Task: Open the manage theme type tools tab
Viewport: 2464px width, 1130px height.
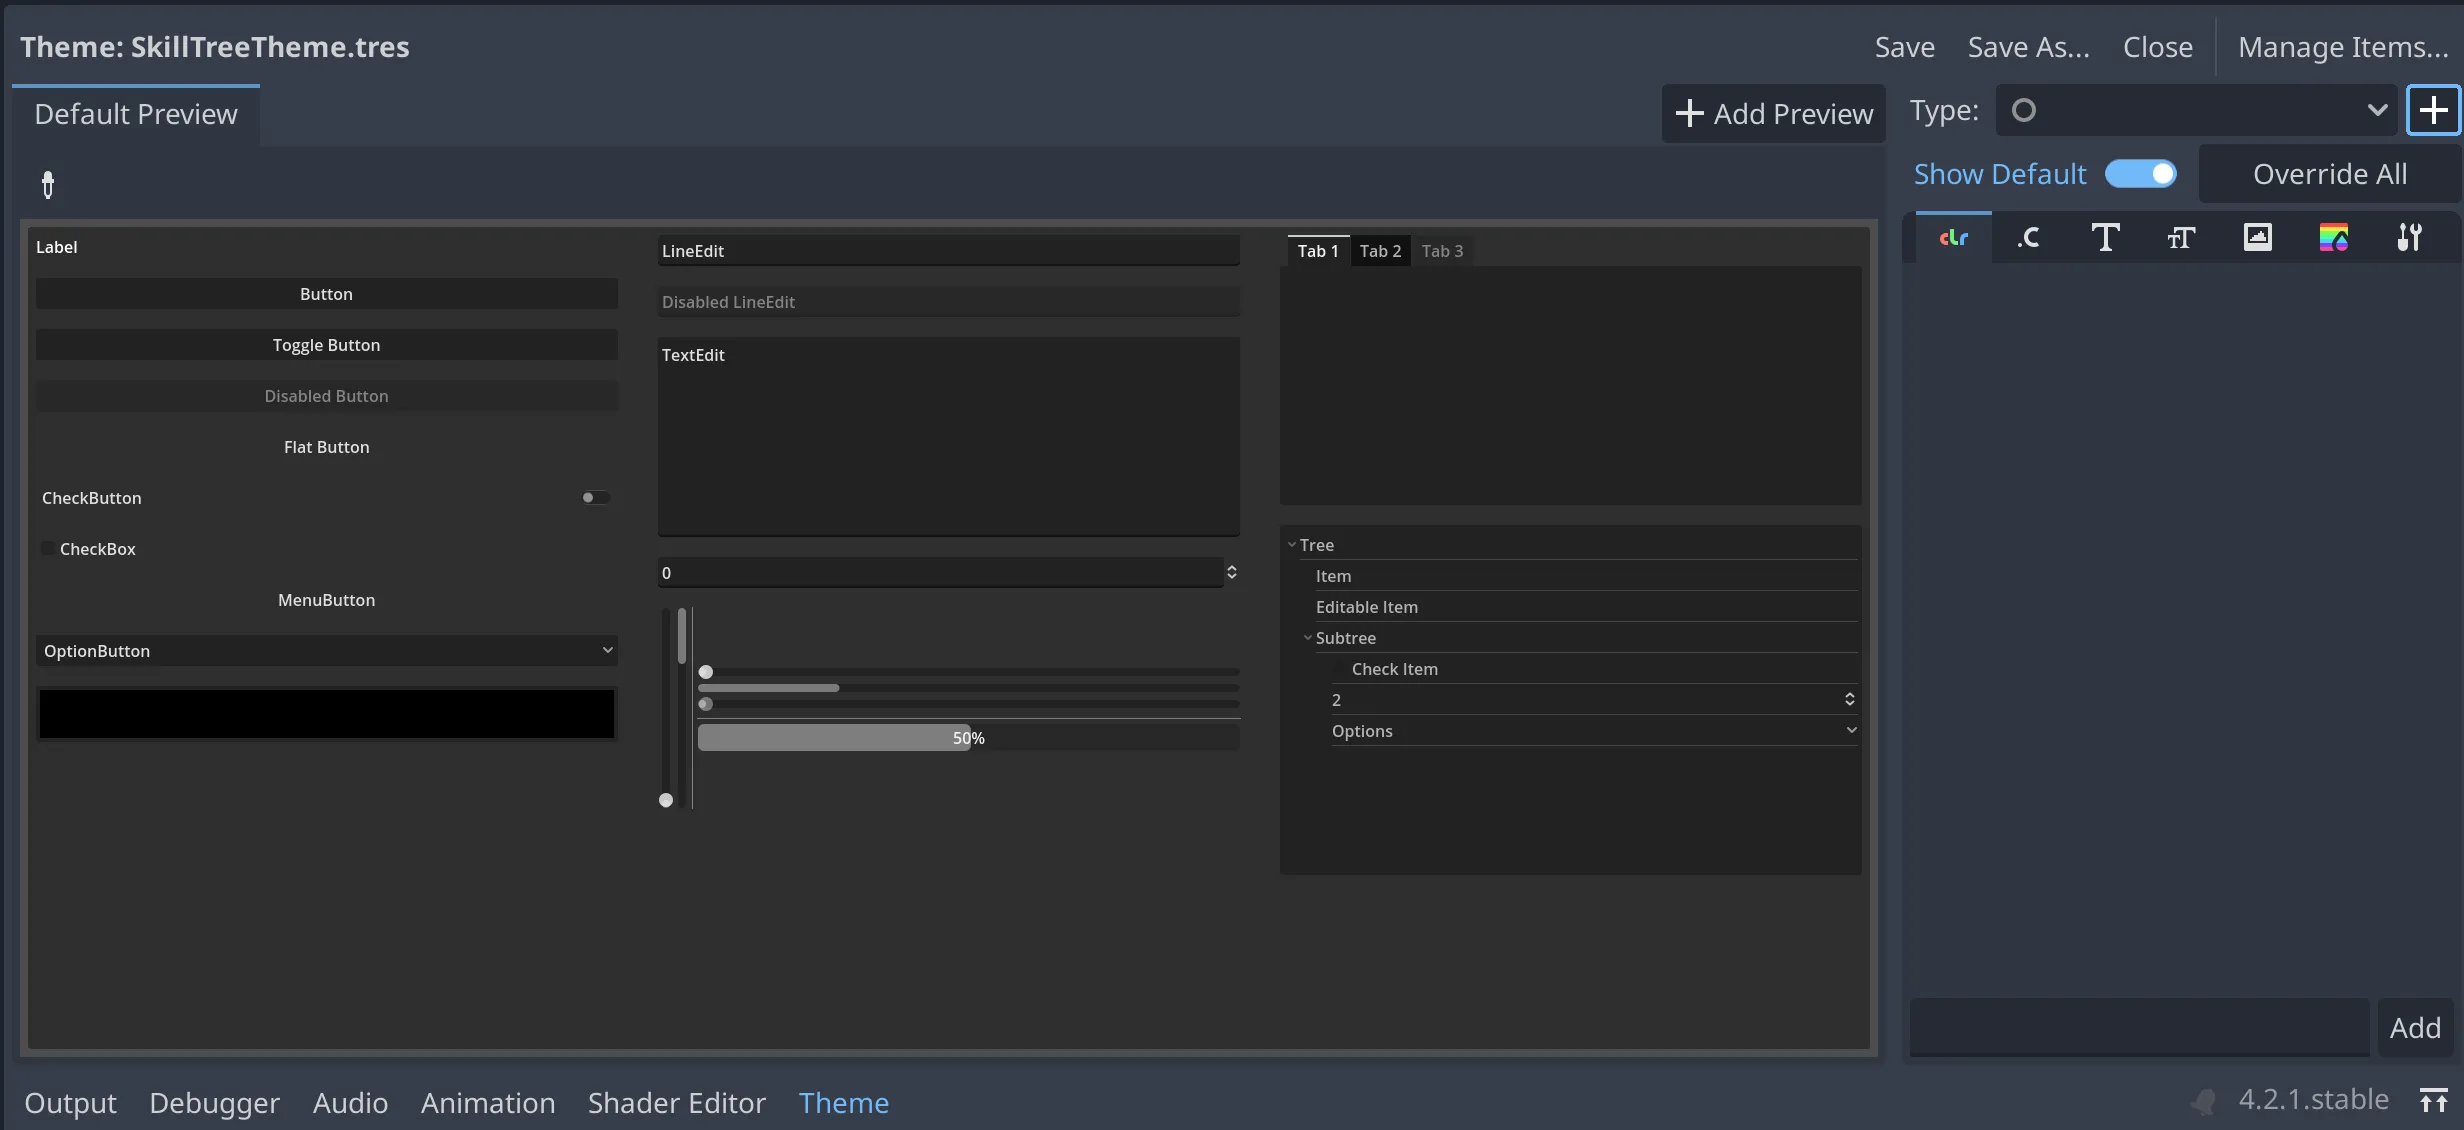Action: click(2409, 238)
